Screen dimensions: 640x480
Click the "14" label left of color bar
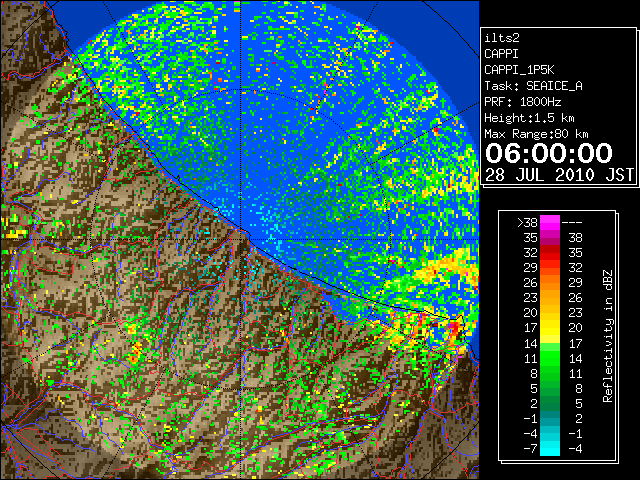click(531, 343)
